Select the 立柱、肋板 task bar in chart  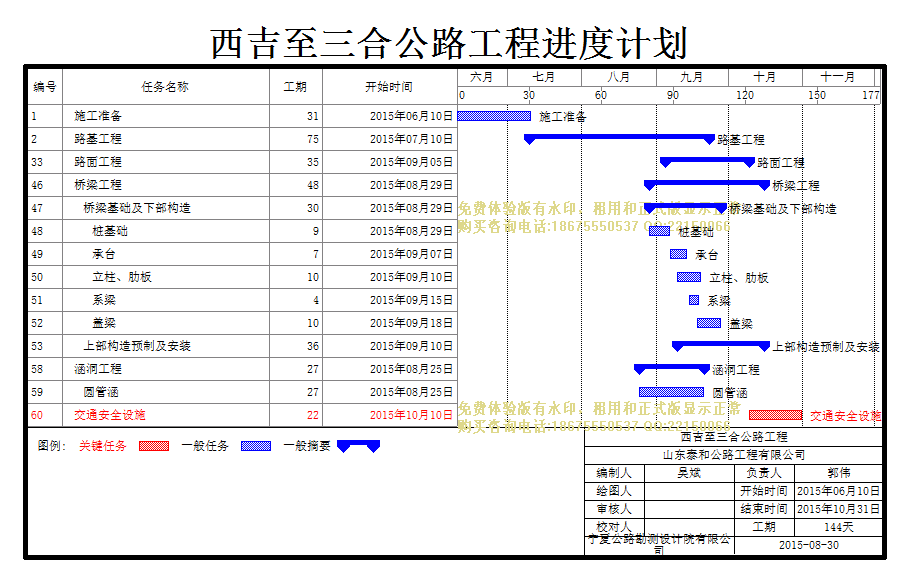click(689, 277)
